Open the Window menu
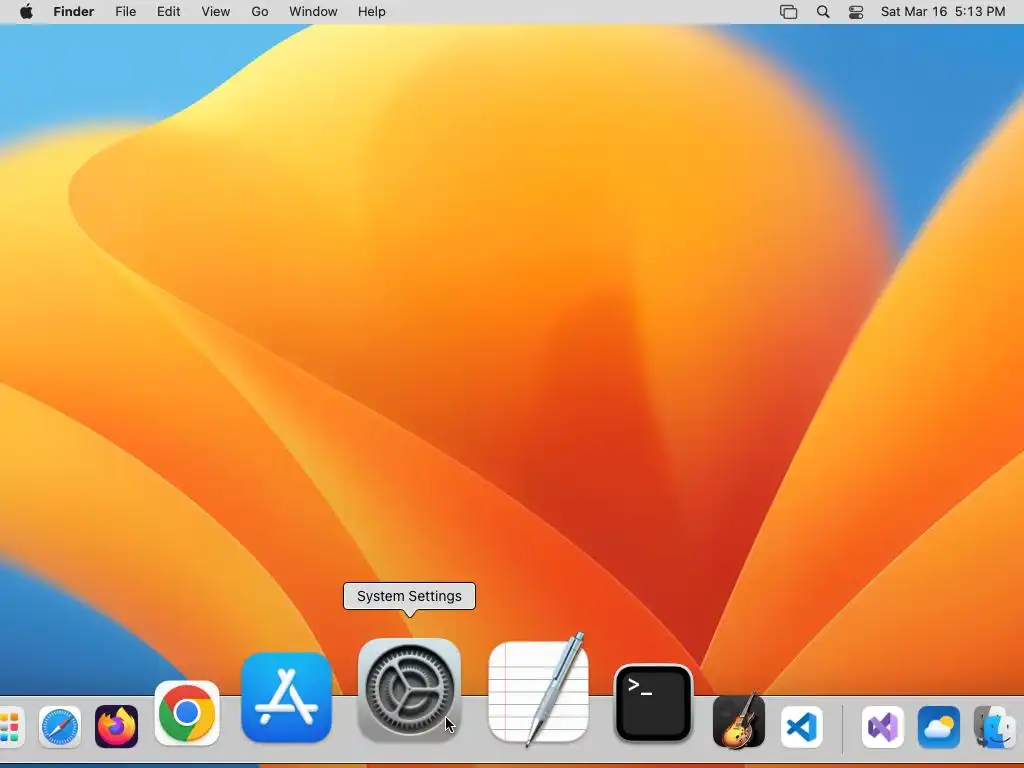 click(x=313, y=12)
